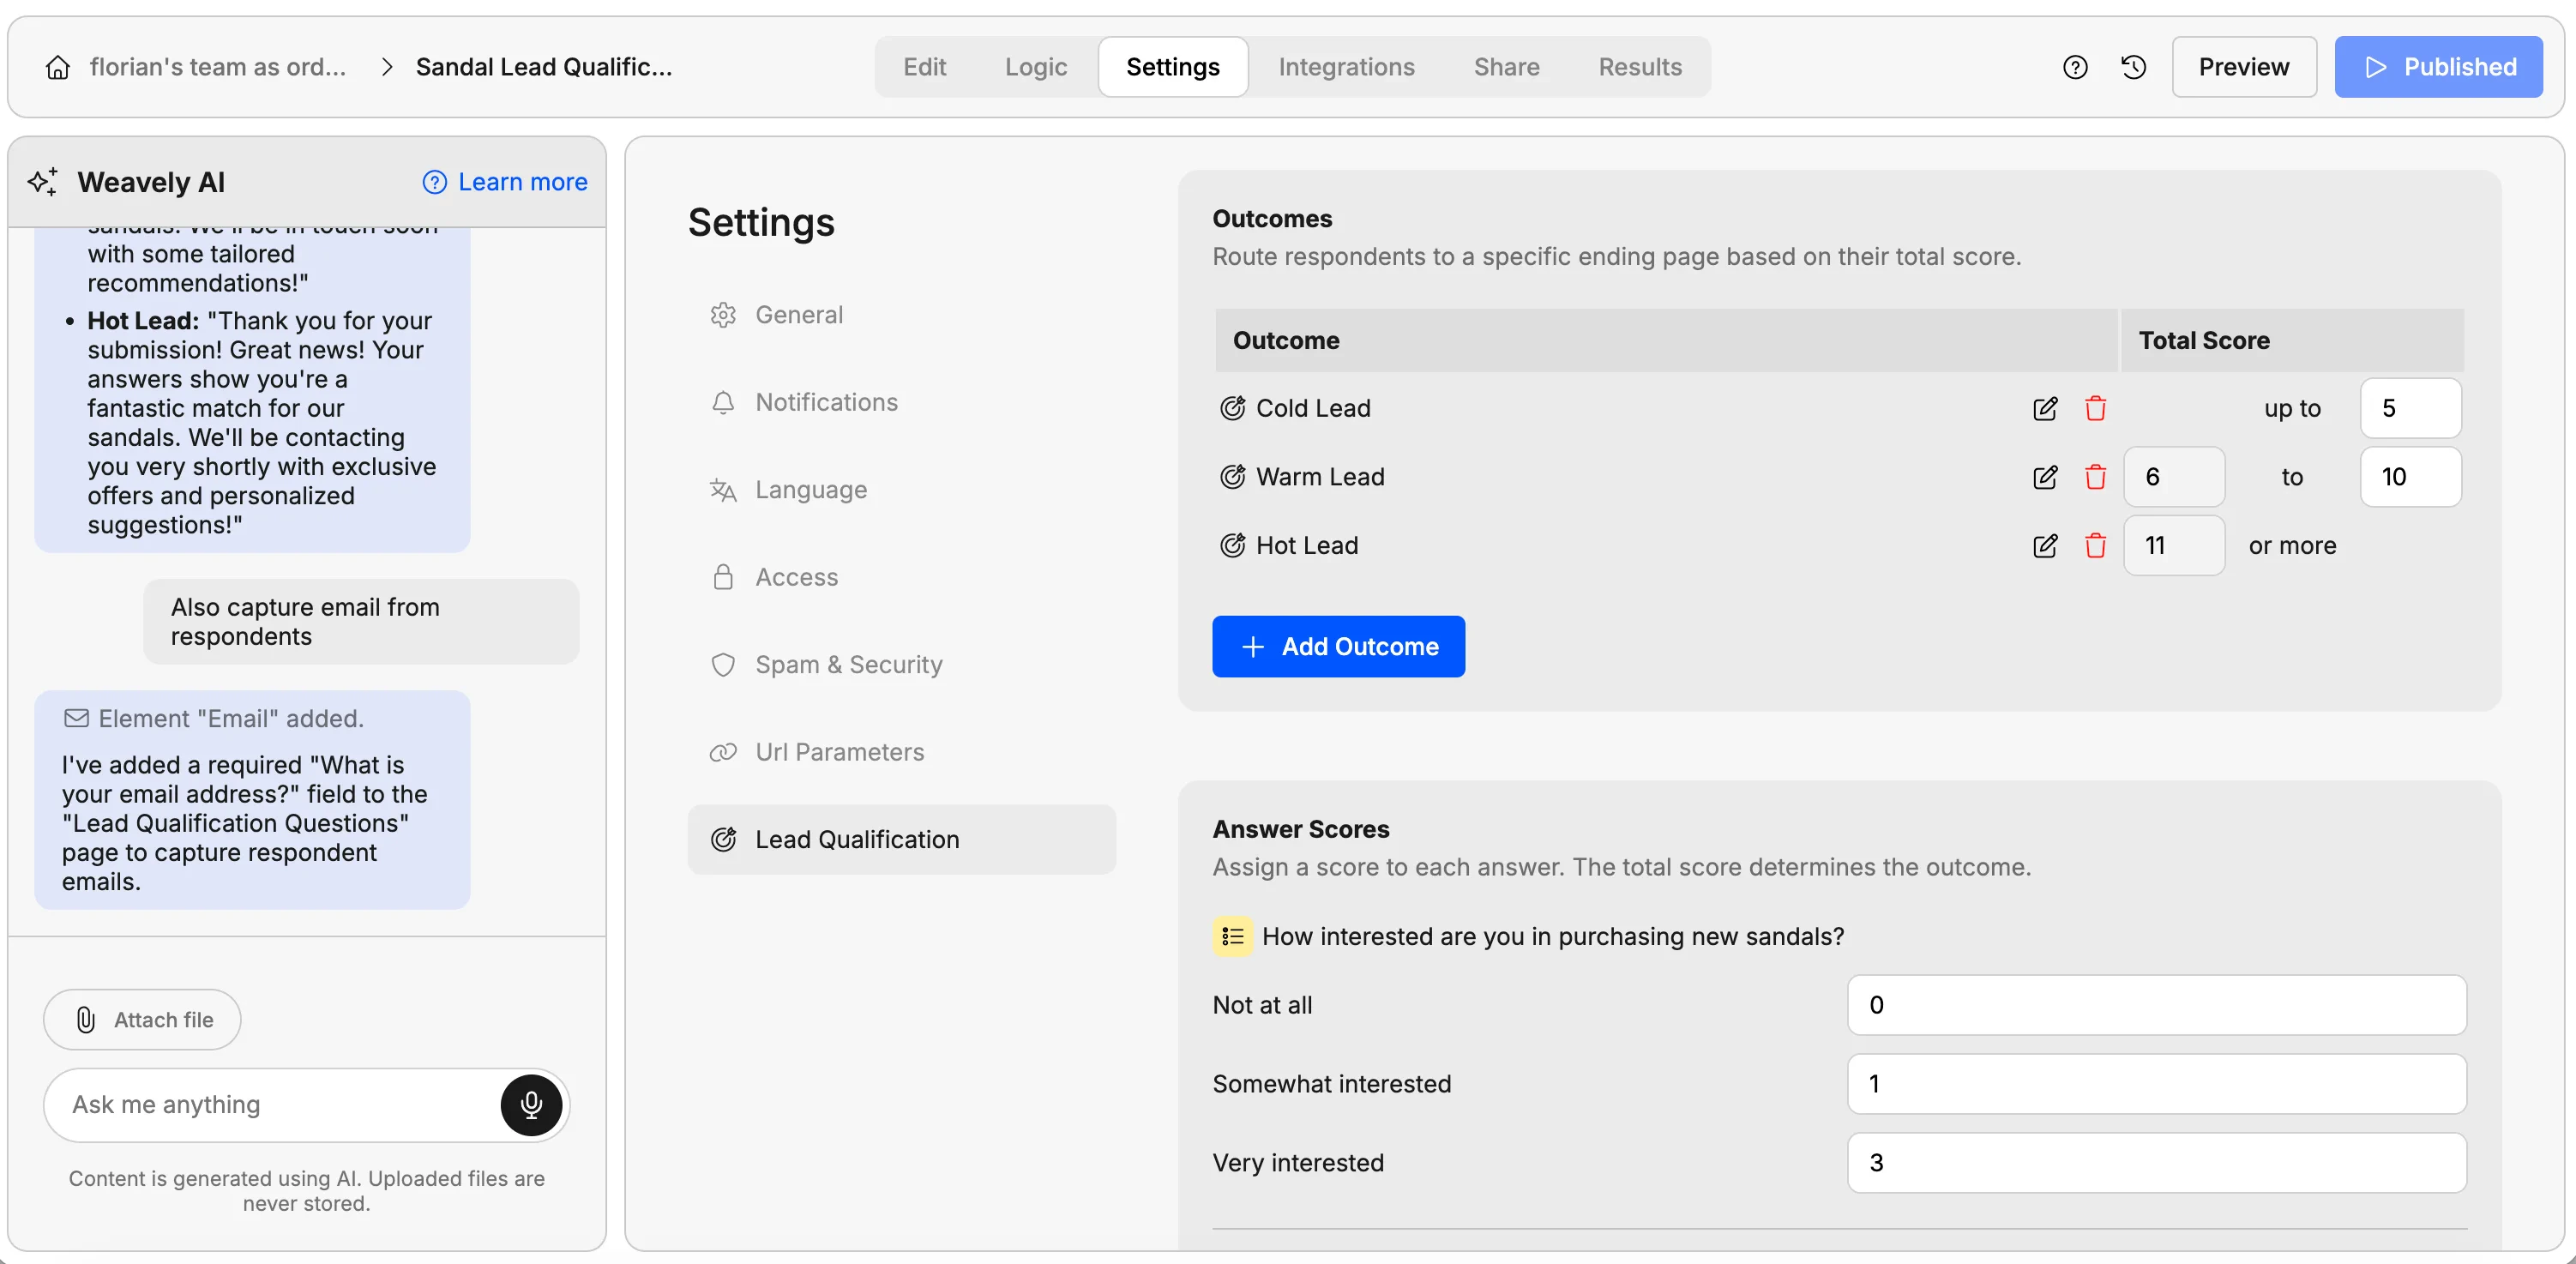
Task: Open Access settings
Action: pyautogui.click(x=901, y=577)
